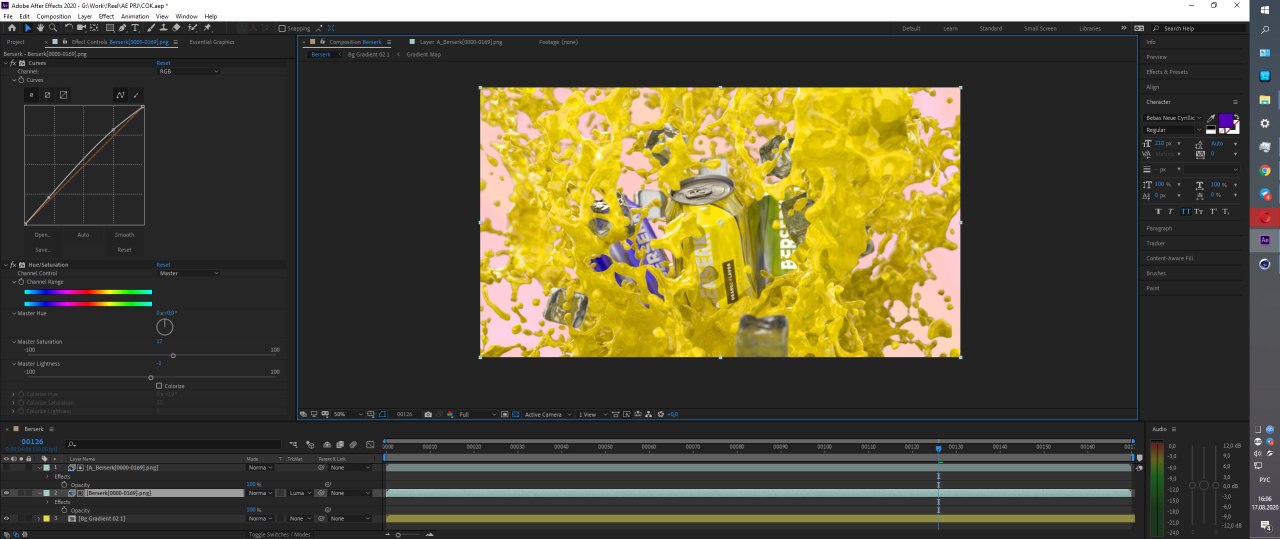Click the Smooth button under curves
The width and height of the screenshot is (1280, 539).
click(124, 235)
